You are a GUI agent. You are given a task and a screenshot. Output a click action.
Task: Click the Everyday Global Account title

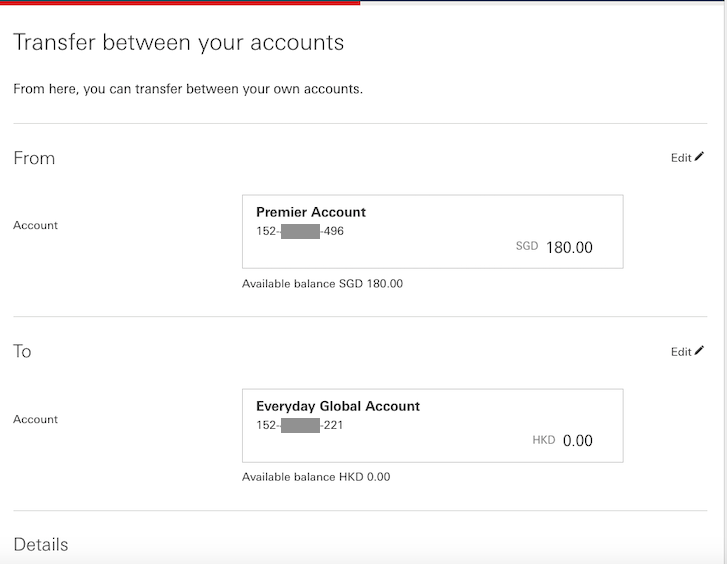pos(338,406)
